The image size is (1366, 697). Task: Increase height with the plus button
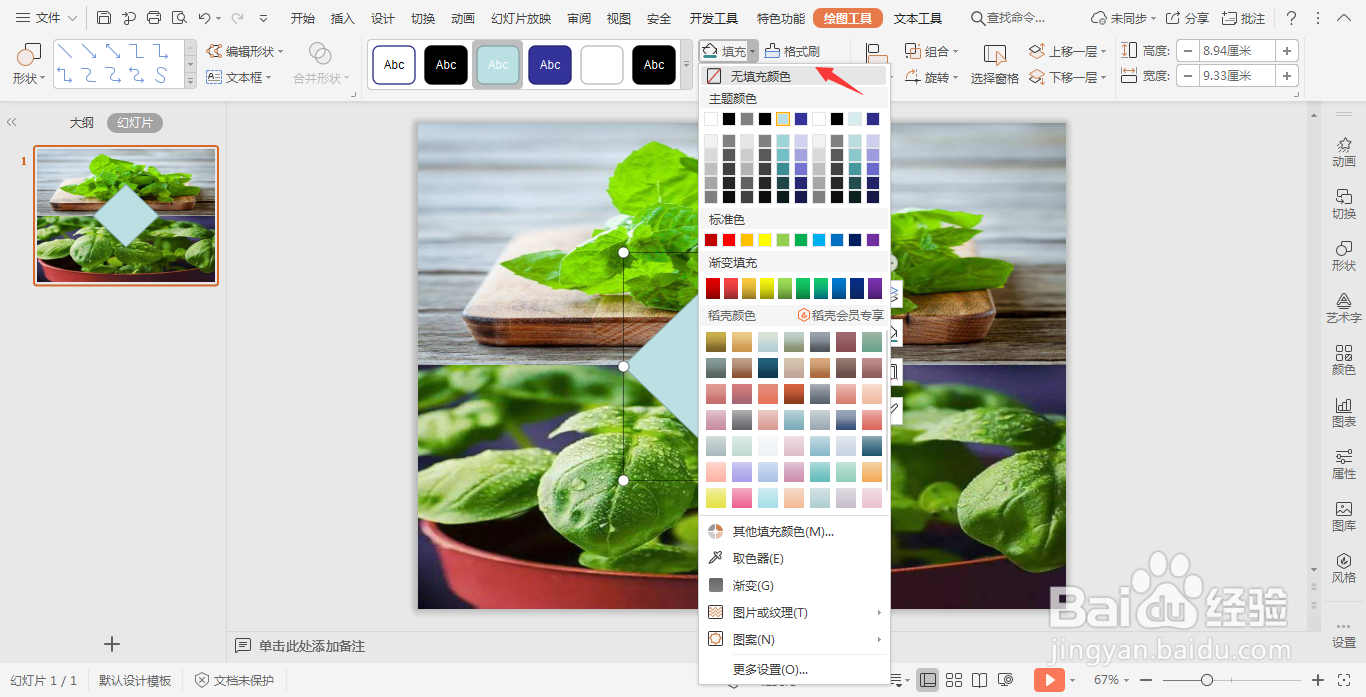pos(1287,50)
